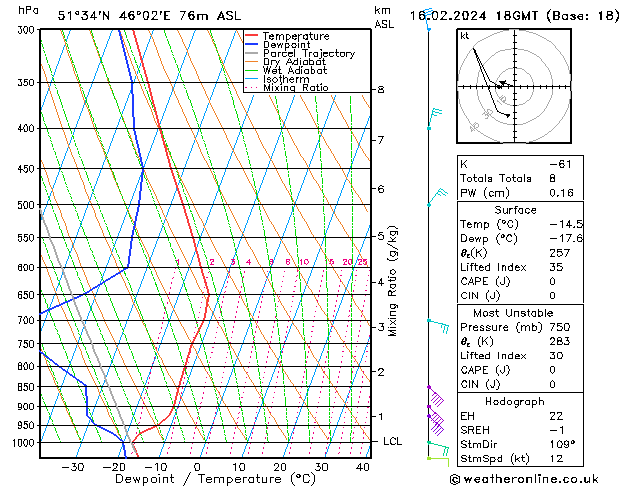Click the 'Hodograph' section heading

click(515, 402)
